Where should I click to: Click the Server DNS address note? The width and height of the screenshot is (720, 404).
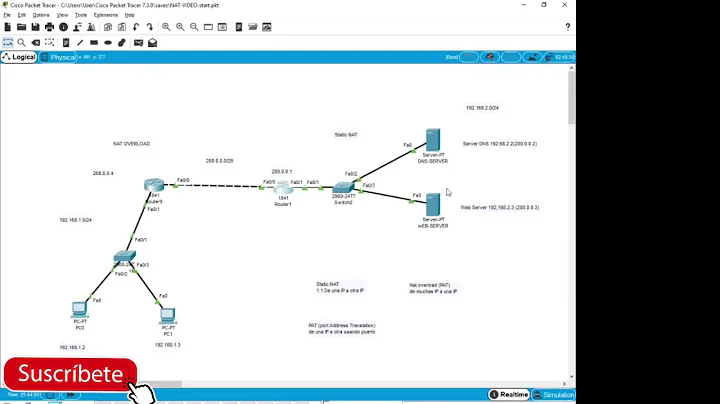coord(500,144)
